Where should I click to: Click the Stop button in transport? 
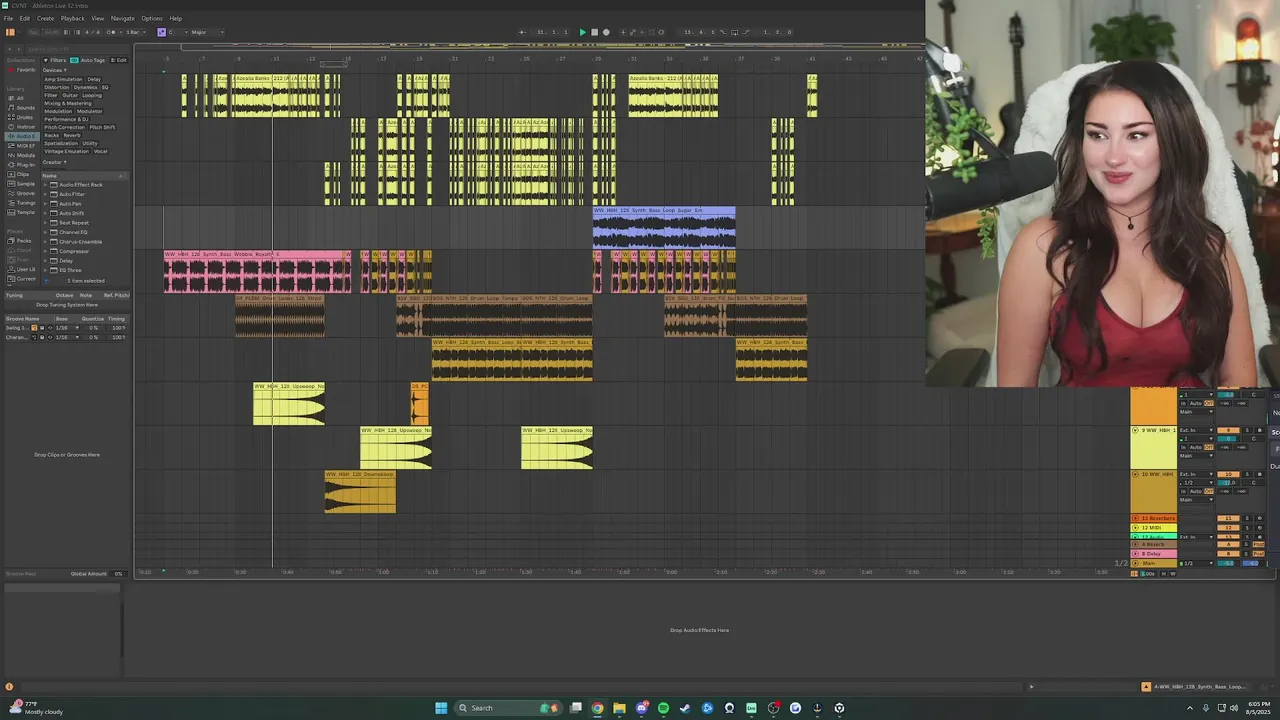pyautogui.click(x=594, y=32)
